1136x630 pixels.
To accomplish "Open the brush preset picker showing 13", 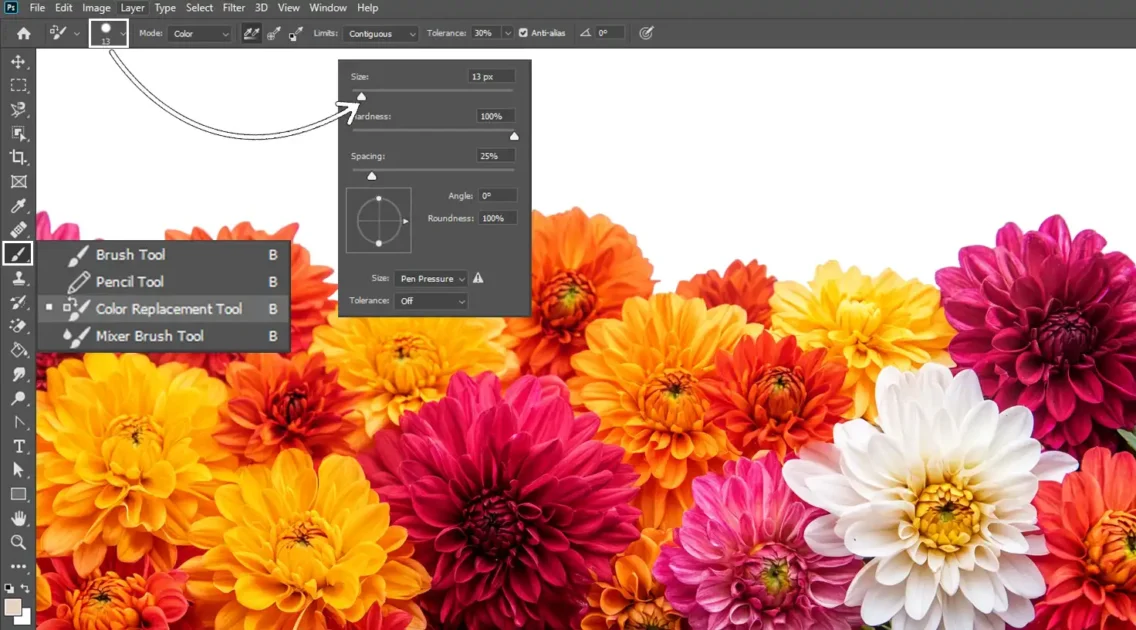I will pyautogui.click(x=109, y=33).
